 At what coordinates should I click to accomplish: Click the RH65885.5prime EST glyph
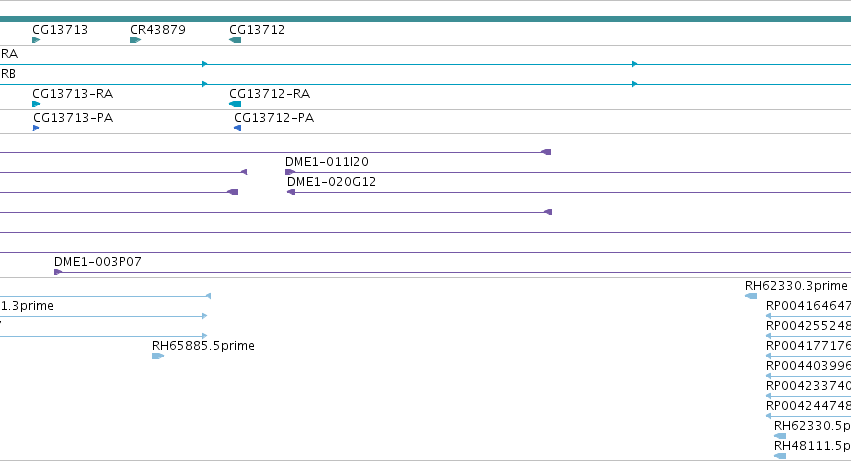coord(158,356)
